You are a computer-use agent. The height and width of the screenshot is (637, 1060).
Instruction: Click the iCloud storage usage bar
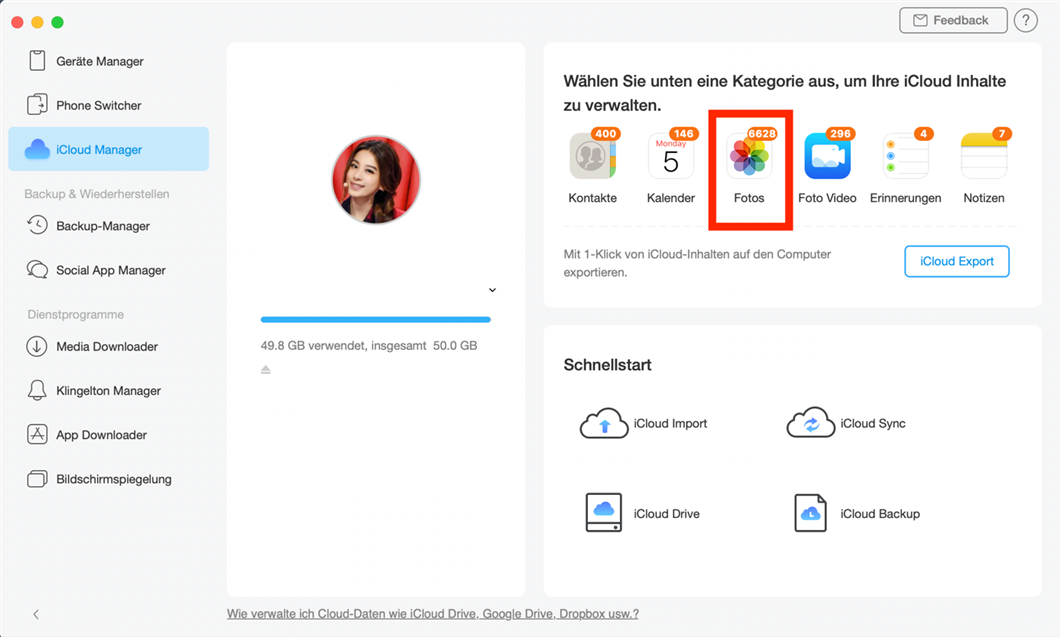pyautogui.click(x=376, y=319)
